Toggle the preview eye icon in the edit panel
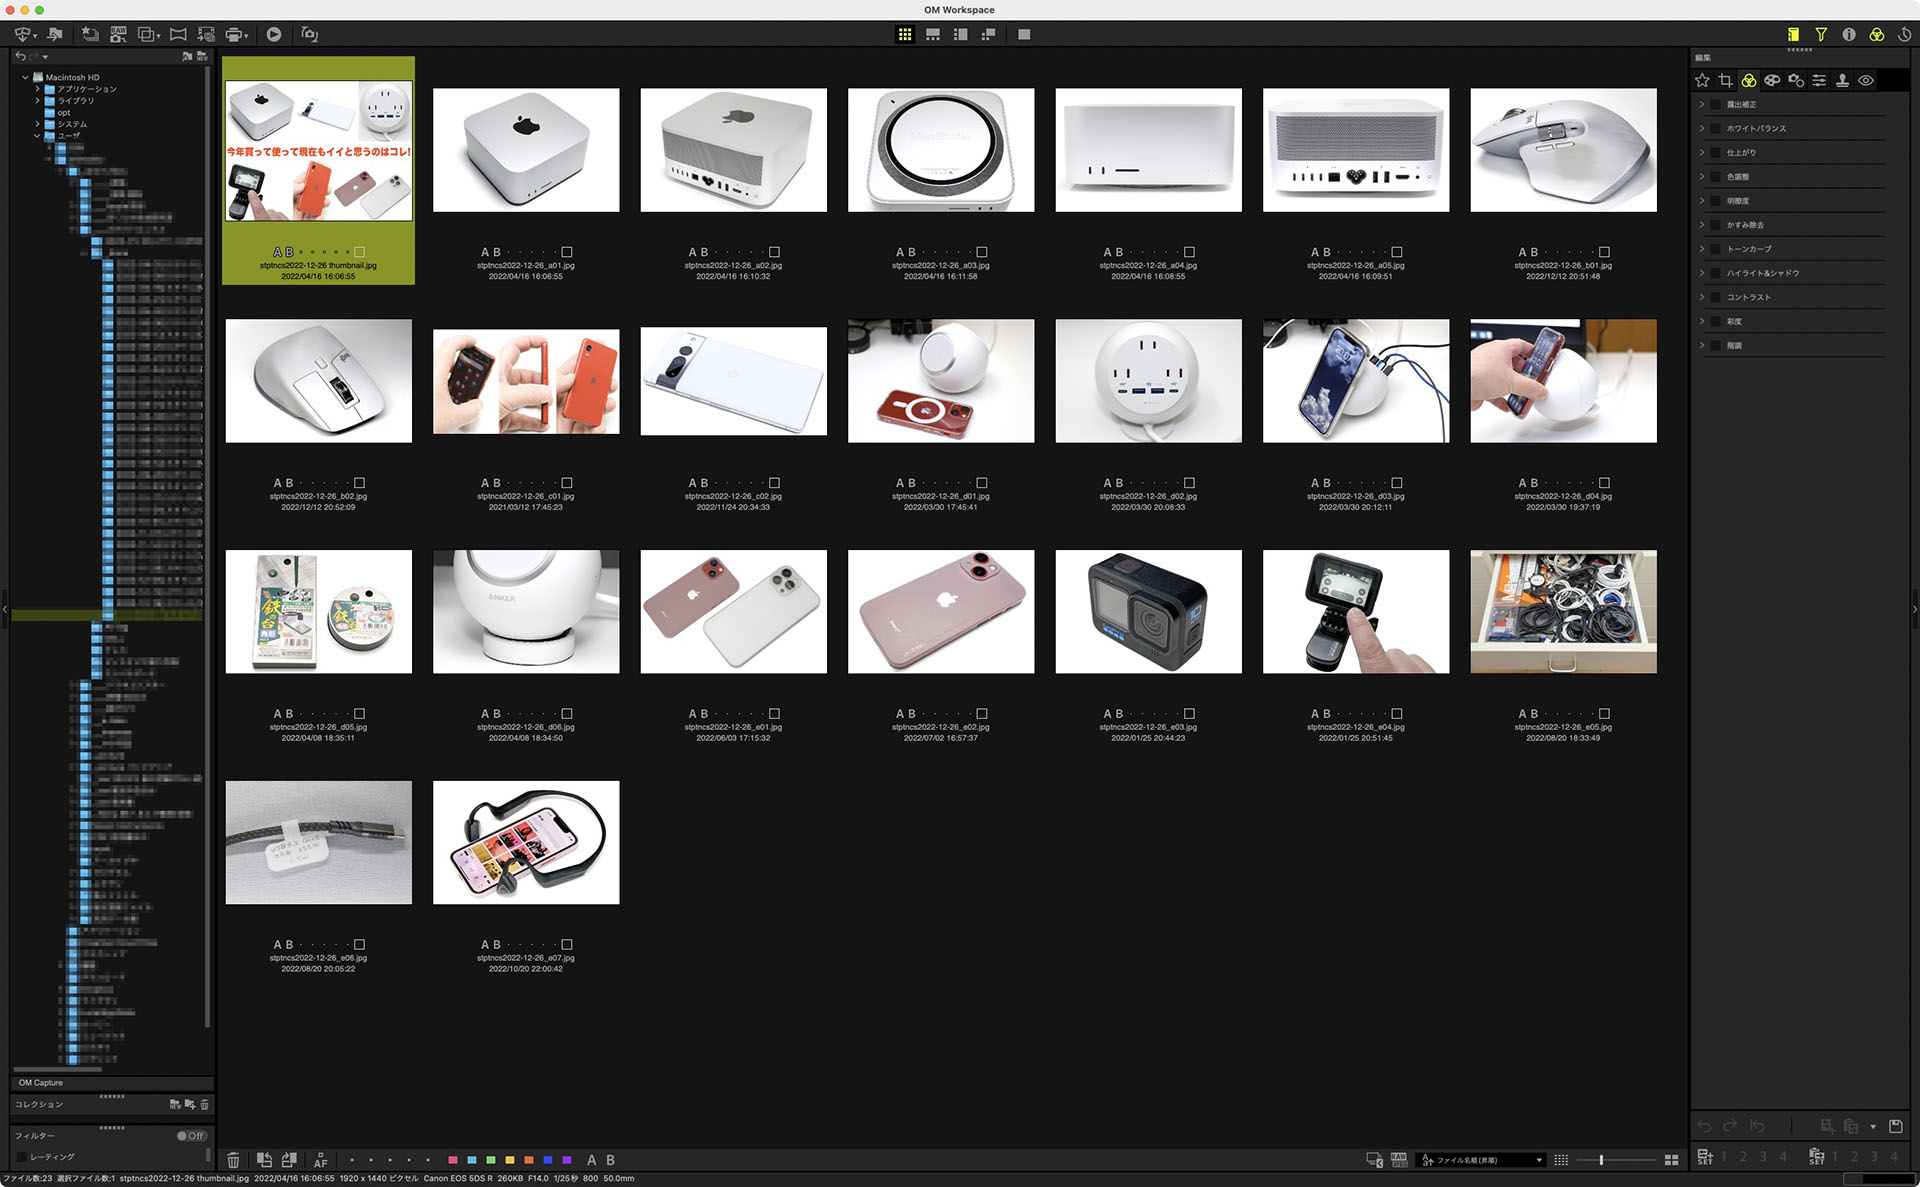 1866,80
